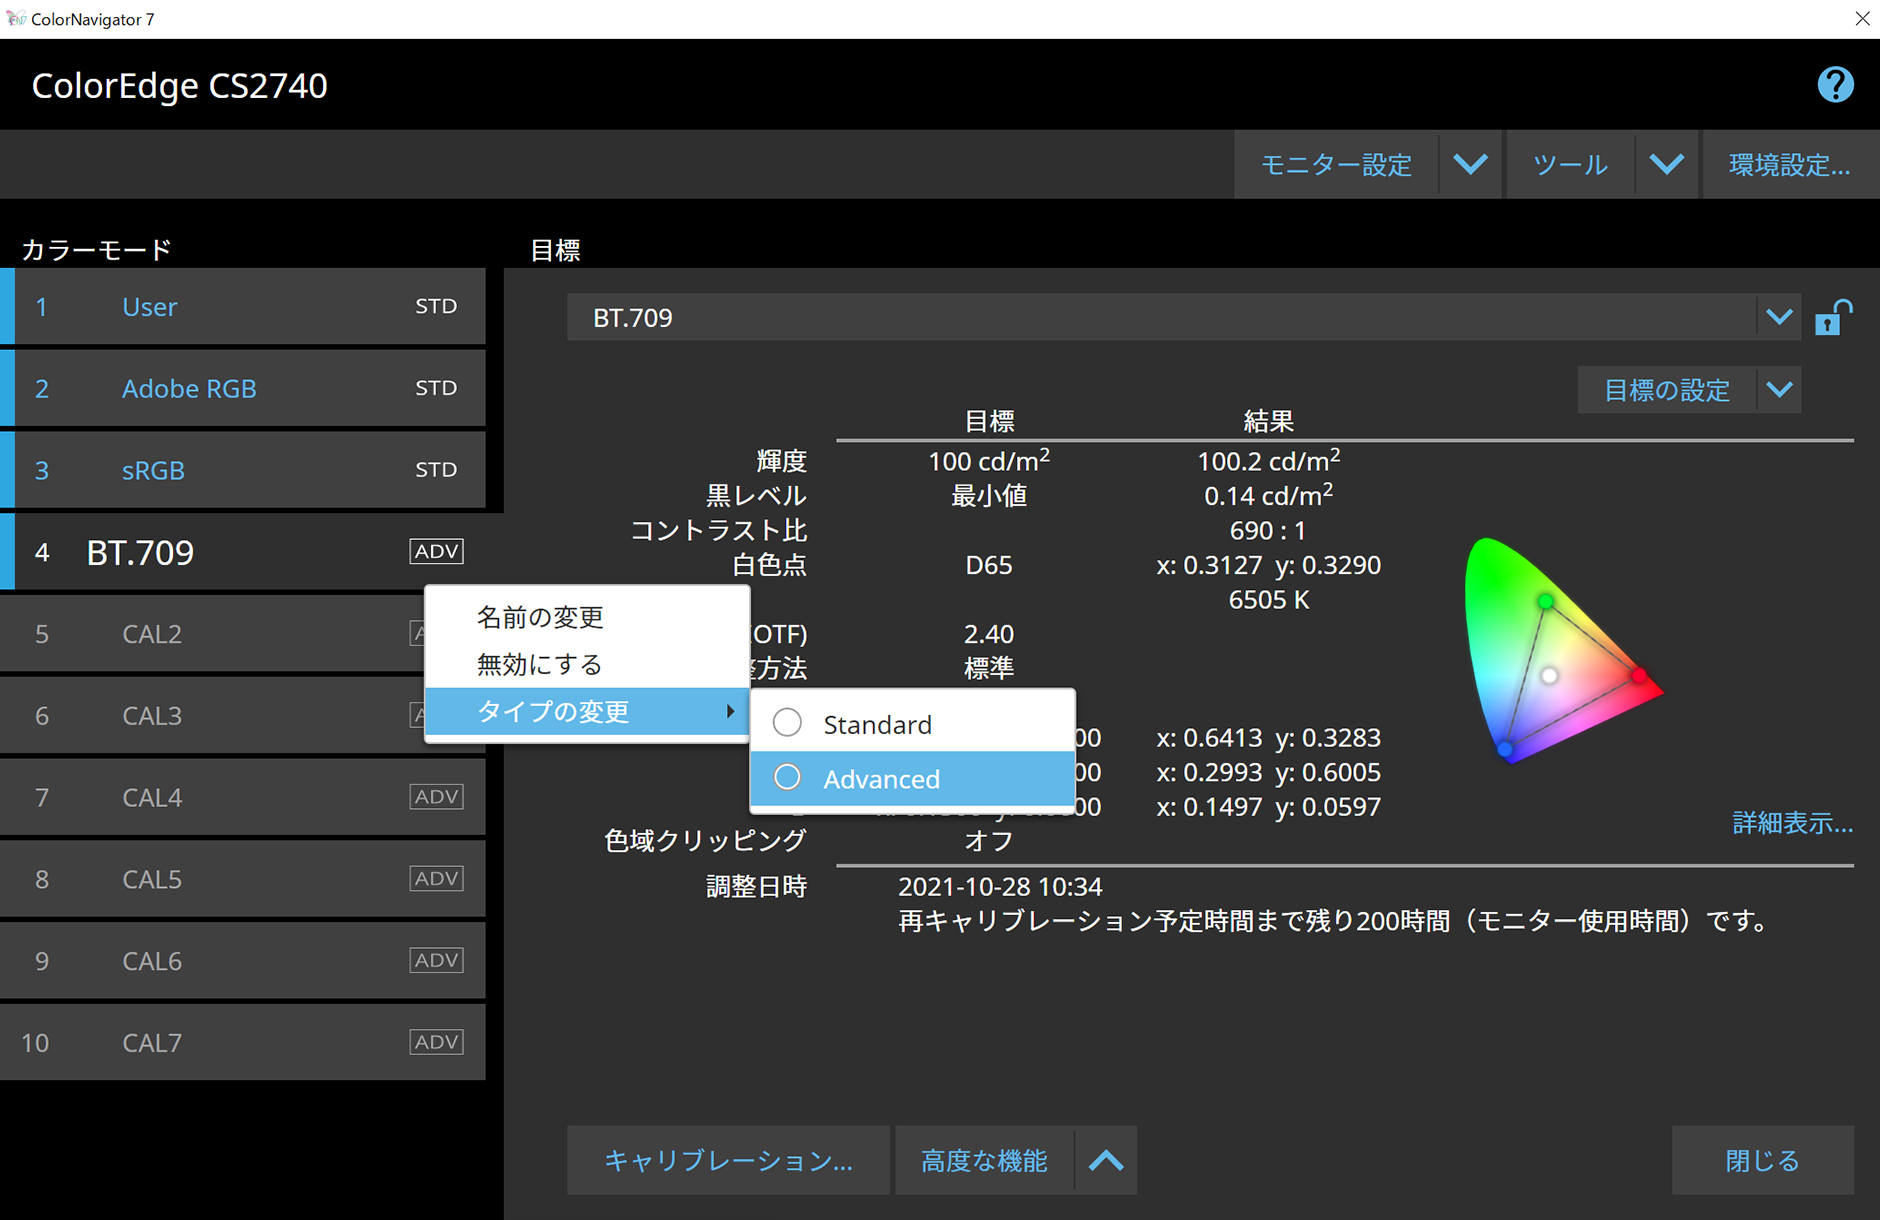
Task: Click the ColorNavigator 7 title bar icon
Action: tap(15, 19)
